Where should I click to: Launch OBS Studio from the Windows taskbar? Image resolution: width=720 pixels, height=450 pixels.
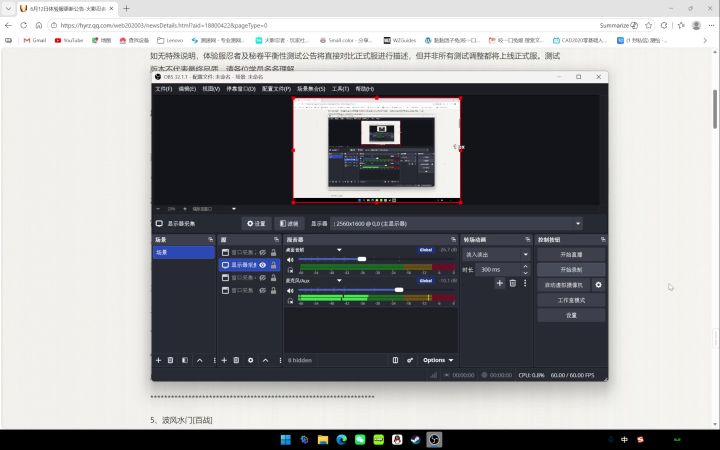click(434, 440)
